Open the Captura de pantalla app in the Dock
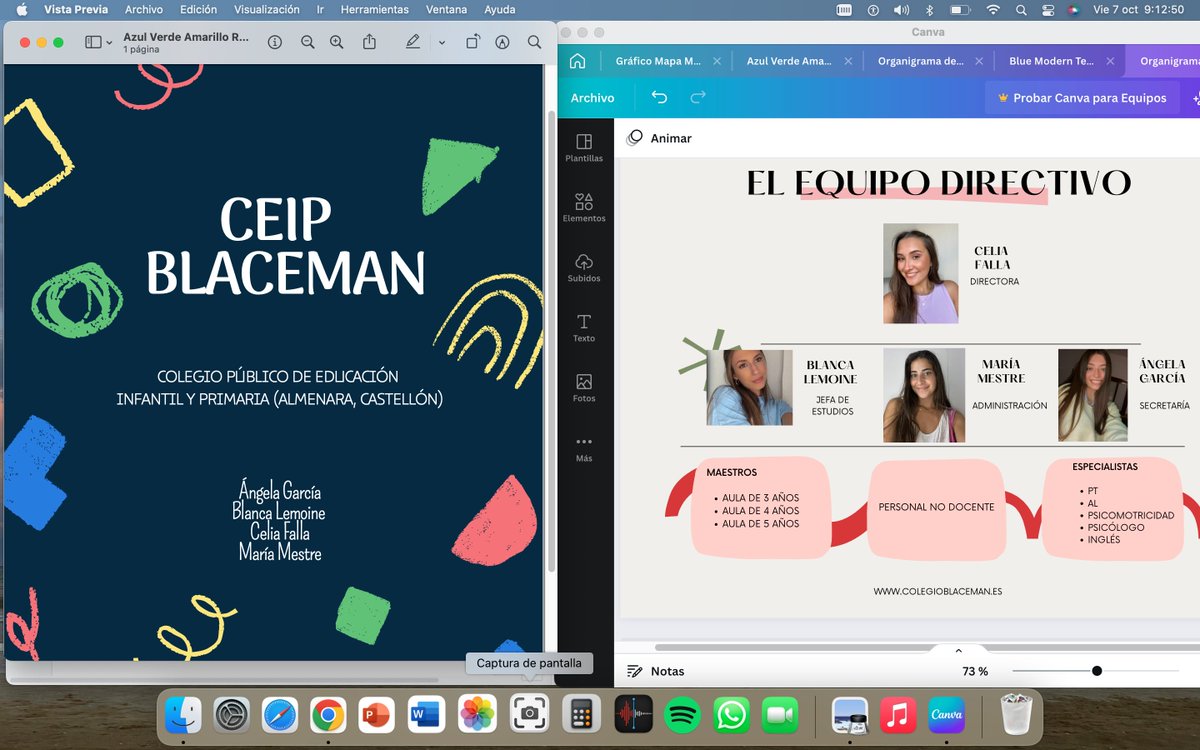The image size is (1200, 750). click(529, 714)
